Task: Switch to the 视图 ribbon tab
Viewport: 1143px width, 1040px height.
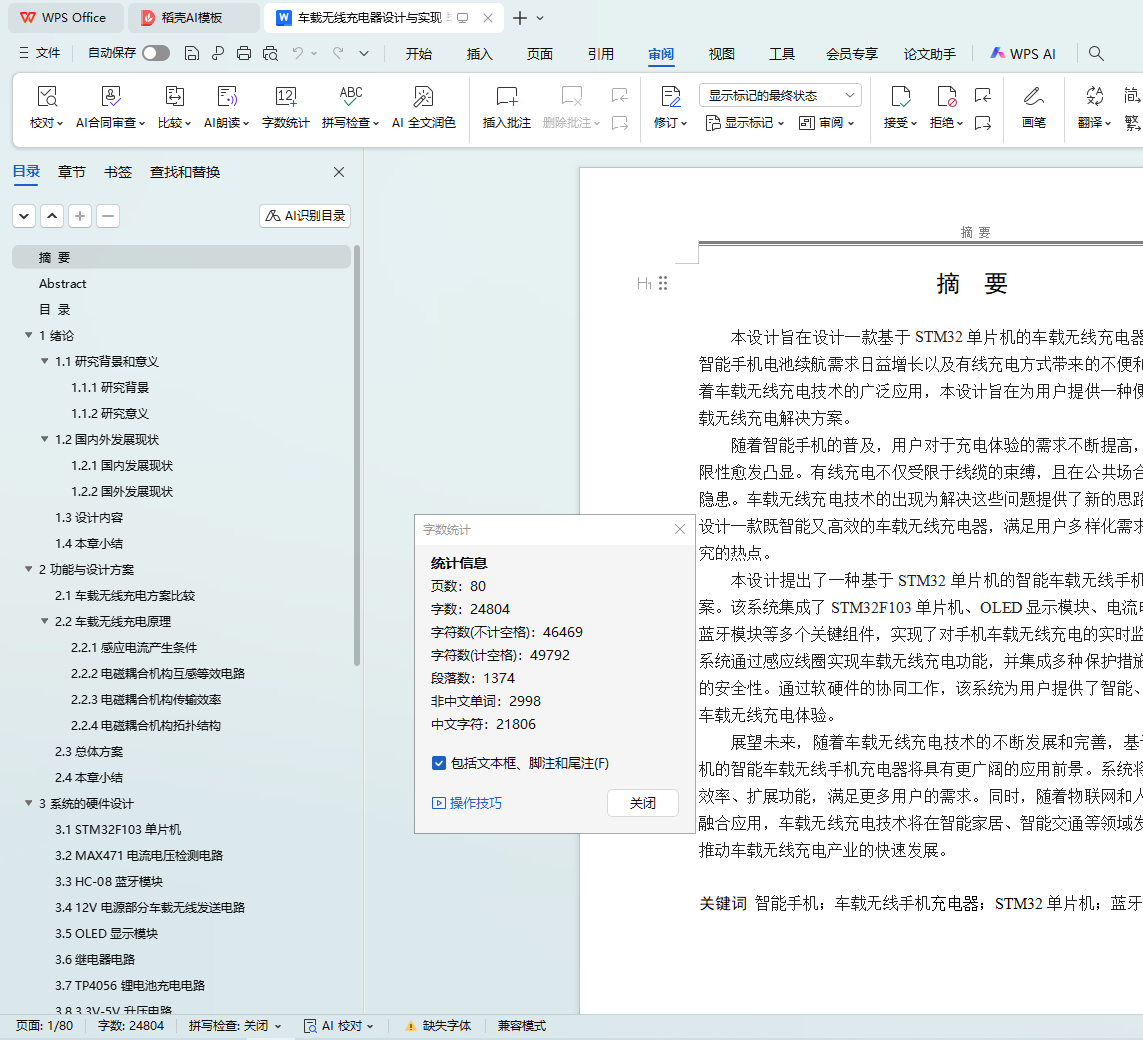Action: pos(721,54)
